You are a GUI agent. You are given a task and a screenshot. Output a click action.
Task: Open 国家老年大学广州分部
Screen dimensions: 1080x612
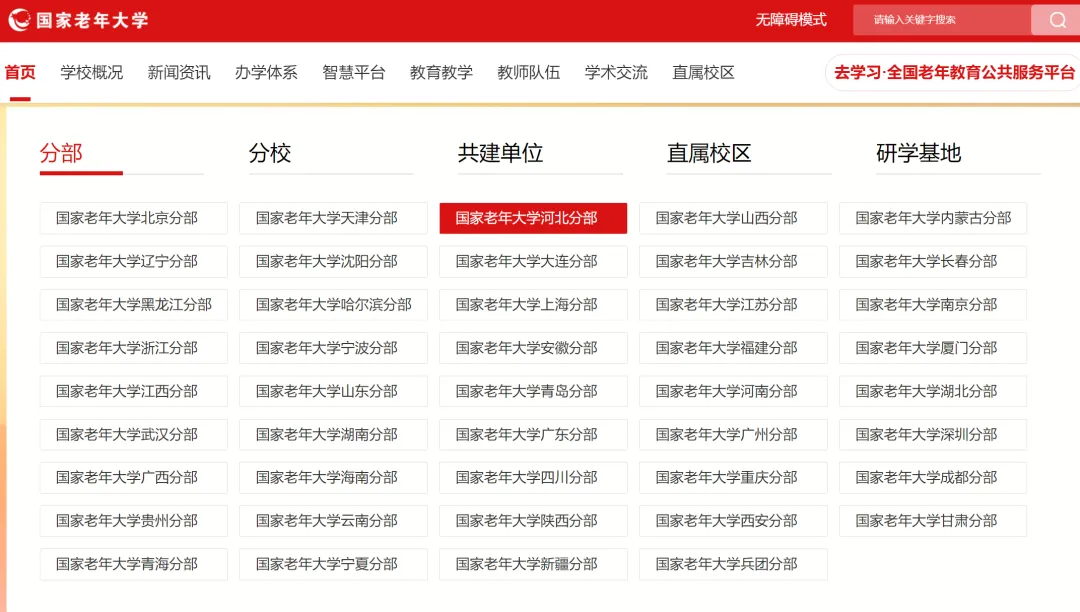pyautogui.click(x=734, y=435)
